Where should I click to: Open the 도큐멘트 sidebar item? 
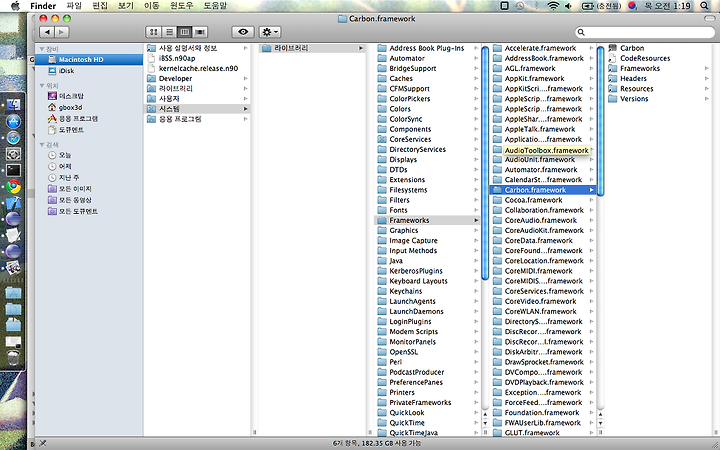coord(89,130)
